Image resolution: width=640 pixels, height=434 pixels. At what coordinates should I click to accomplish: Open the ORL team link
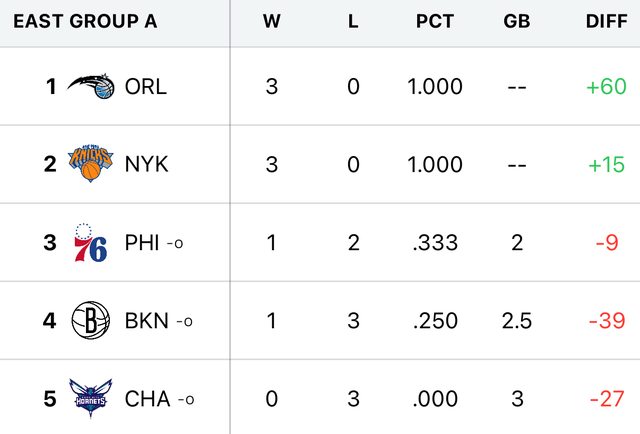pos(146,87)
